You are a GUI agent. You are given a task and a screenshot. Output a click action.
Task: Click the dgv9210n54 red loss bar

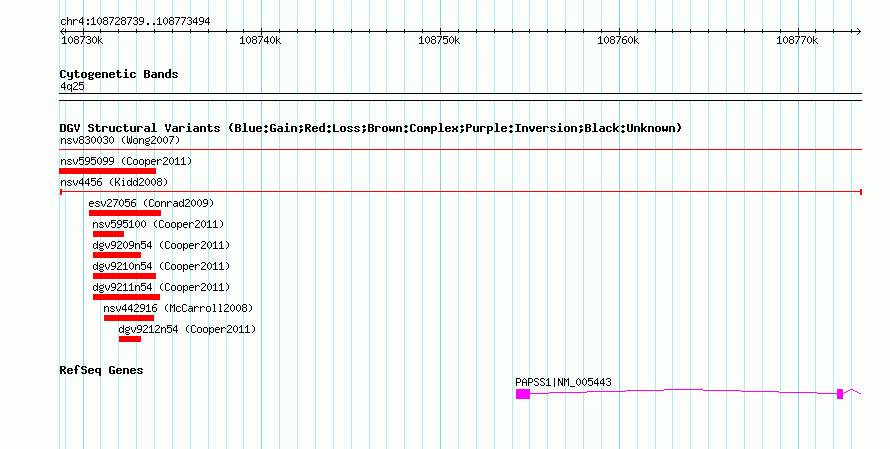(124, 276)
